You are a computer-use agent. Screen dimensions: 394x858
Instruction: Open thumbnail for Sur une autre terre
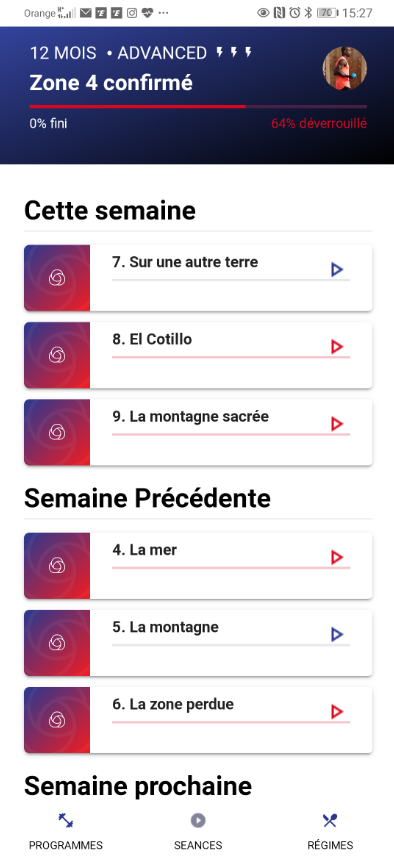coord(57,278)
